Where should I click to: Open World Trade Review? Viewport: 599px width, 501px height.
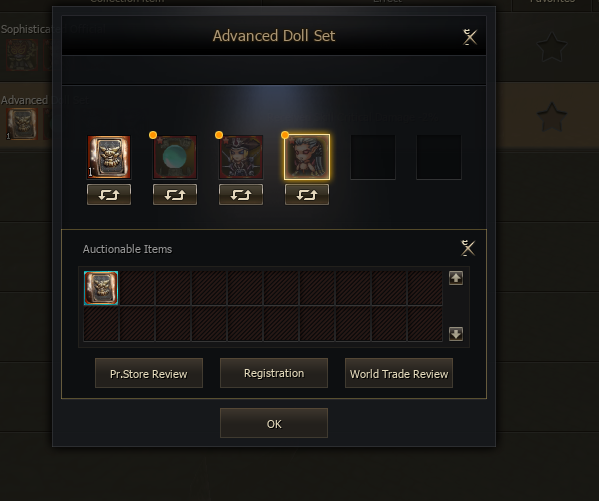pos(399,373)
